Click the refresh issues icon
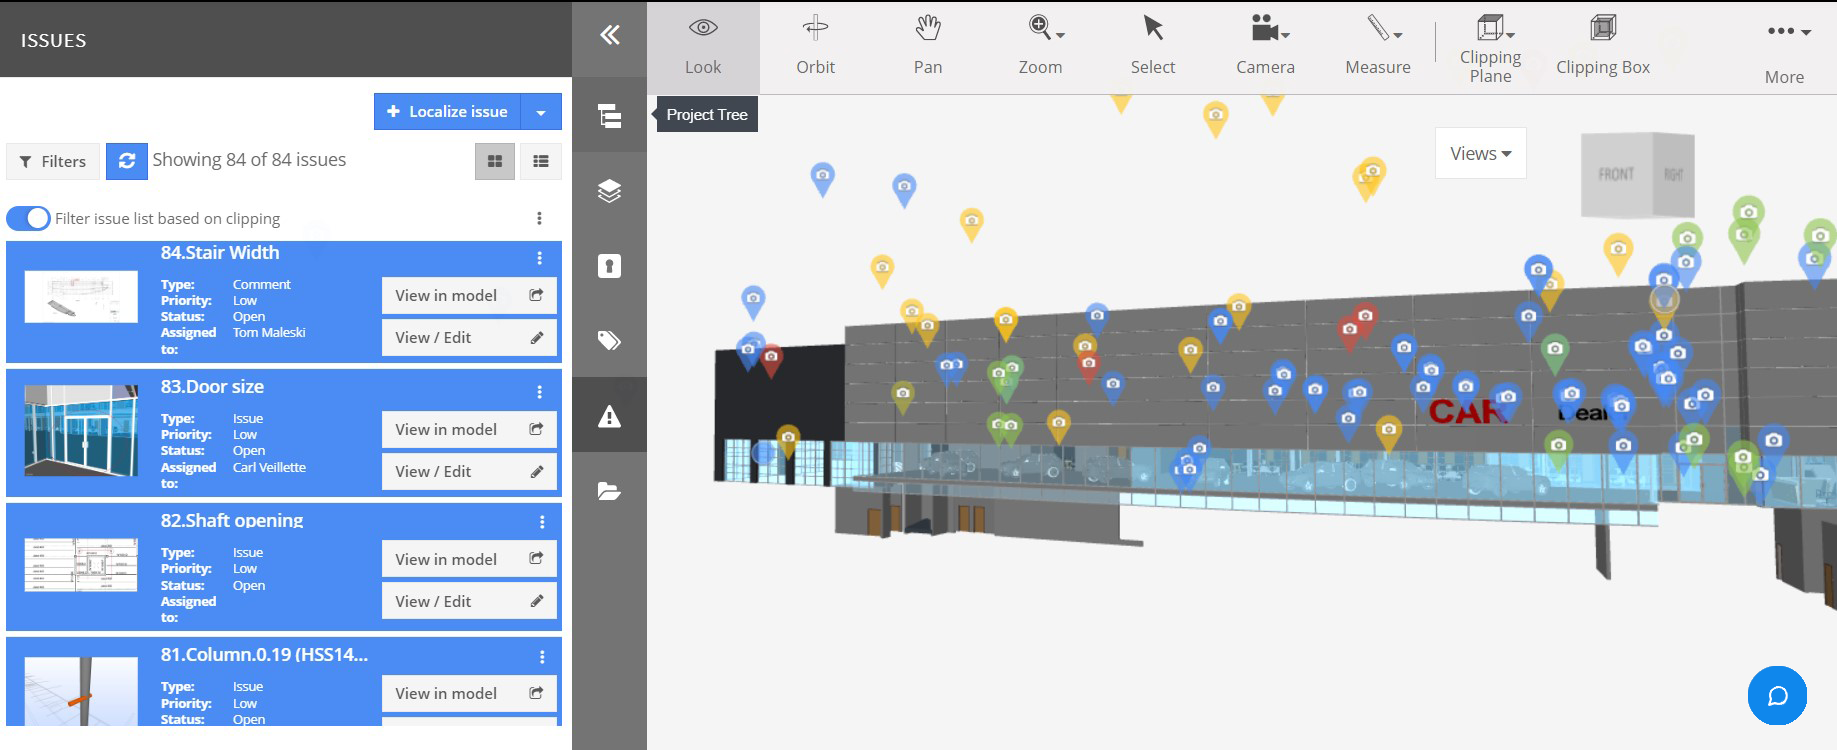This screenshot has width=1837, height=750. tap(127, 161)
